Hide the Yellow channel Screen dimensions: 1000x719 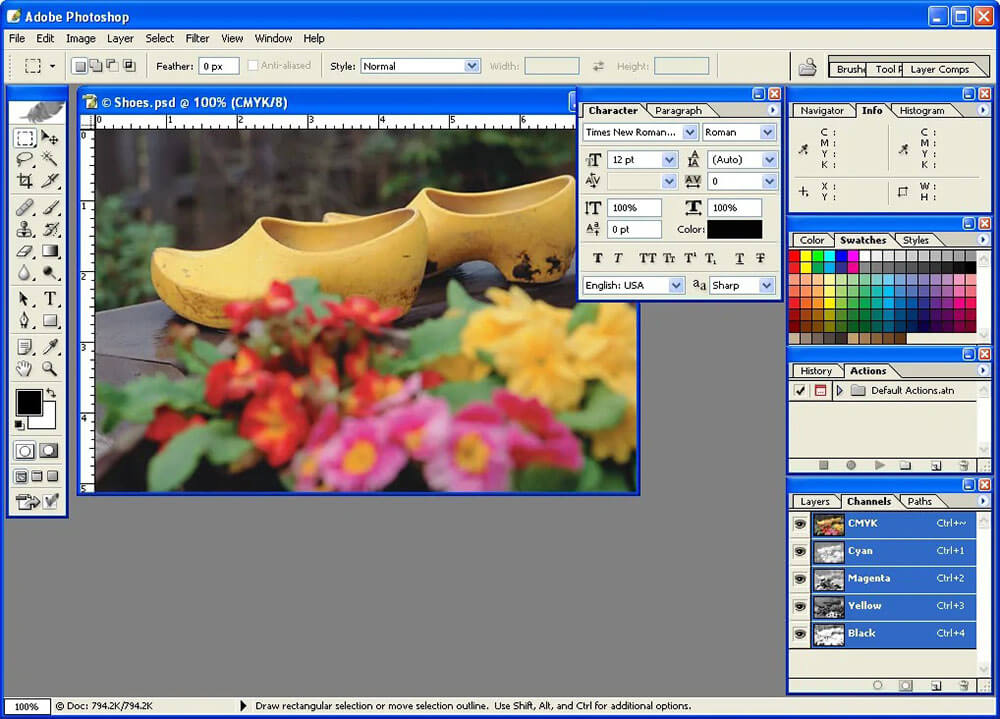pyautogui.click(x=800, y=606)
